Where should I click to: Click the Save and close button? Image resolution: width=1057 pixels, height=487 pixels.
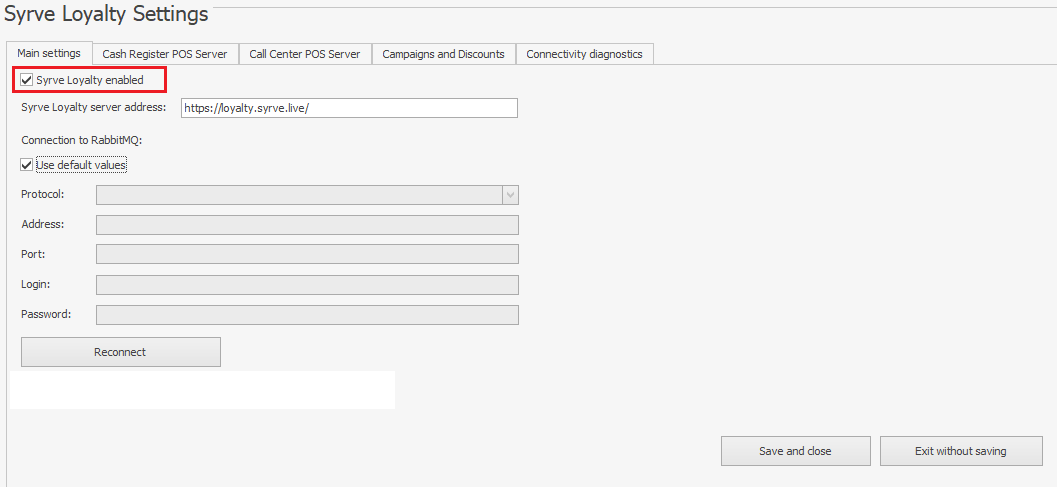point(795,451)
